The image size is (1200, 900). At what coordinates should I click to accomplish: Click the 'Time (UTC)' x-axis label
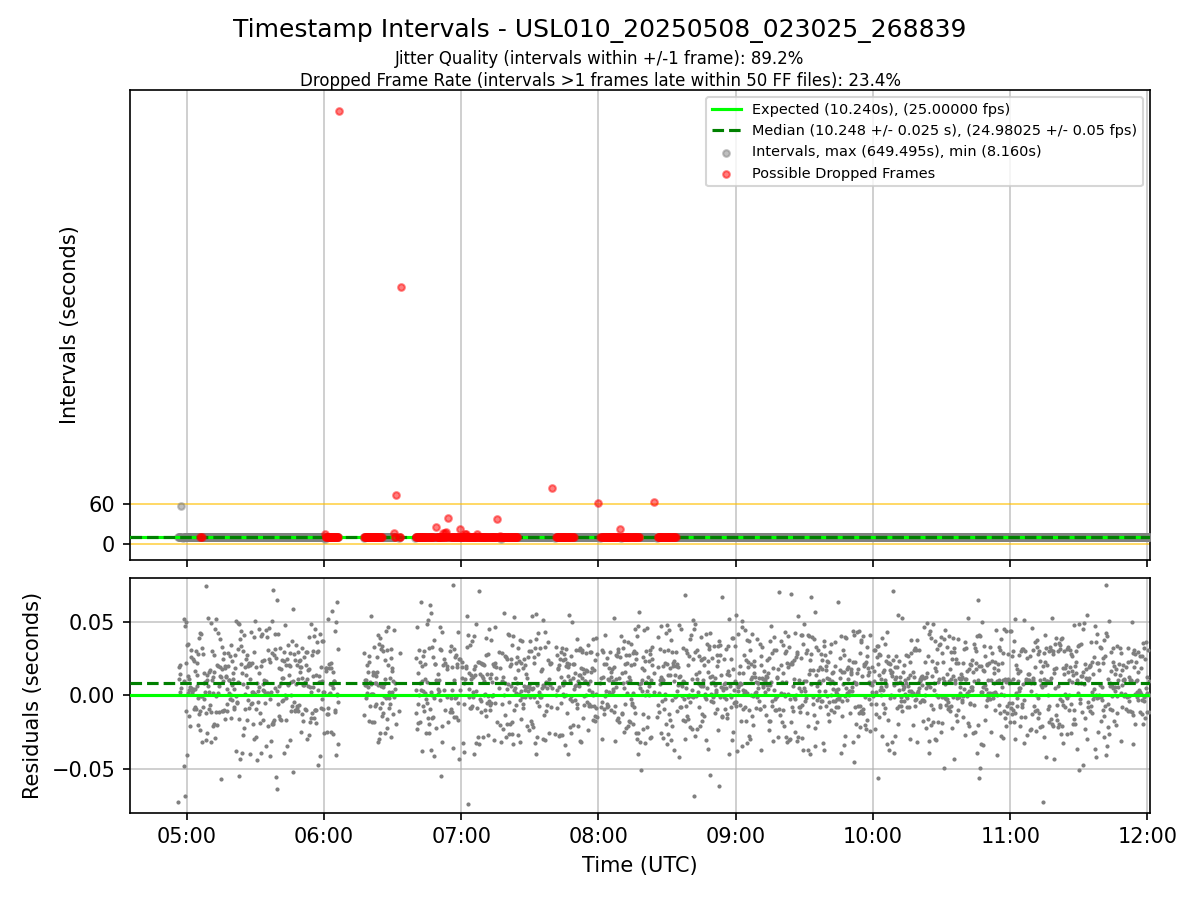tap(639, 865)
